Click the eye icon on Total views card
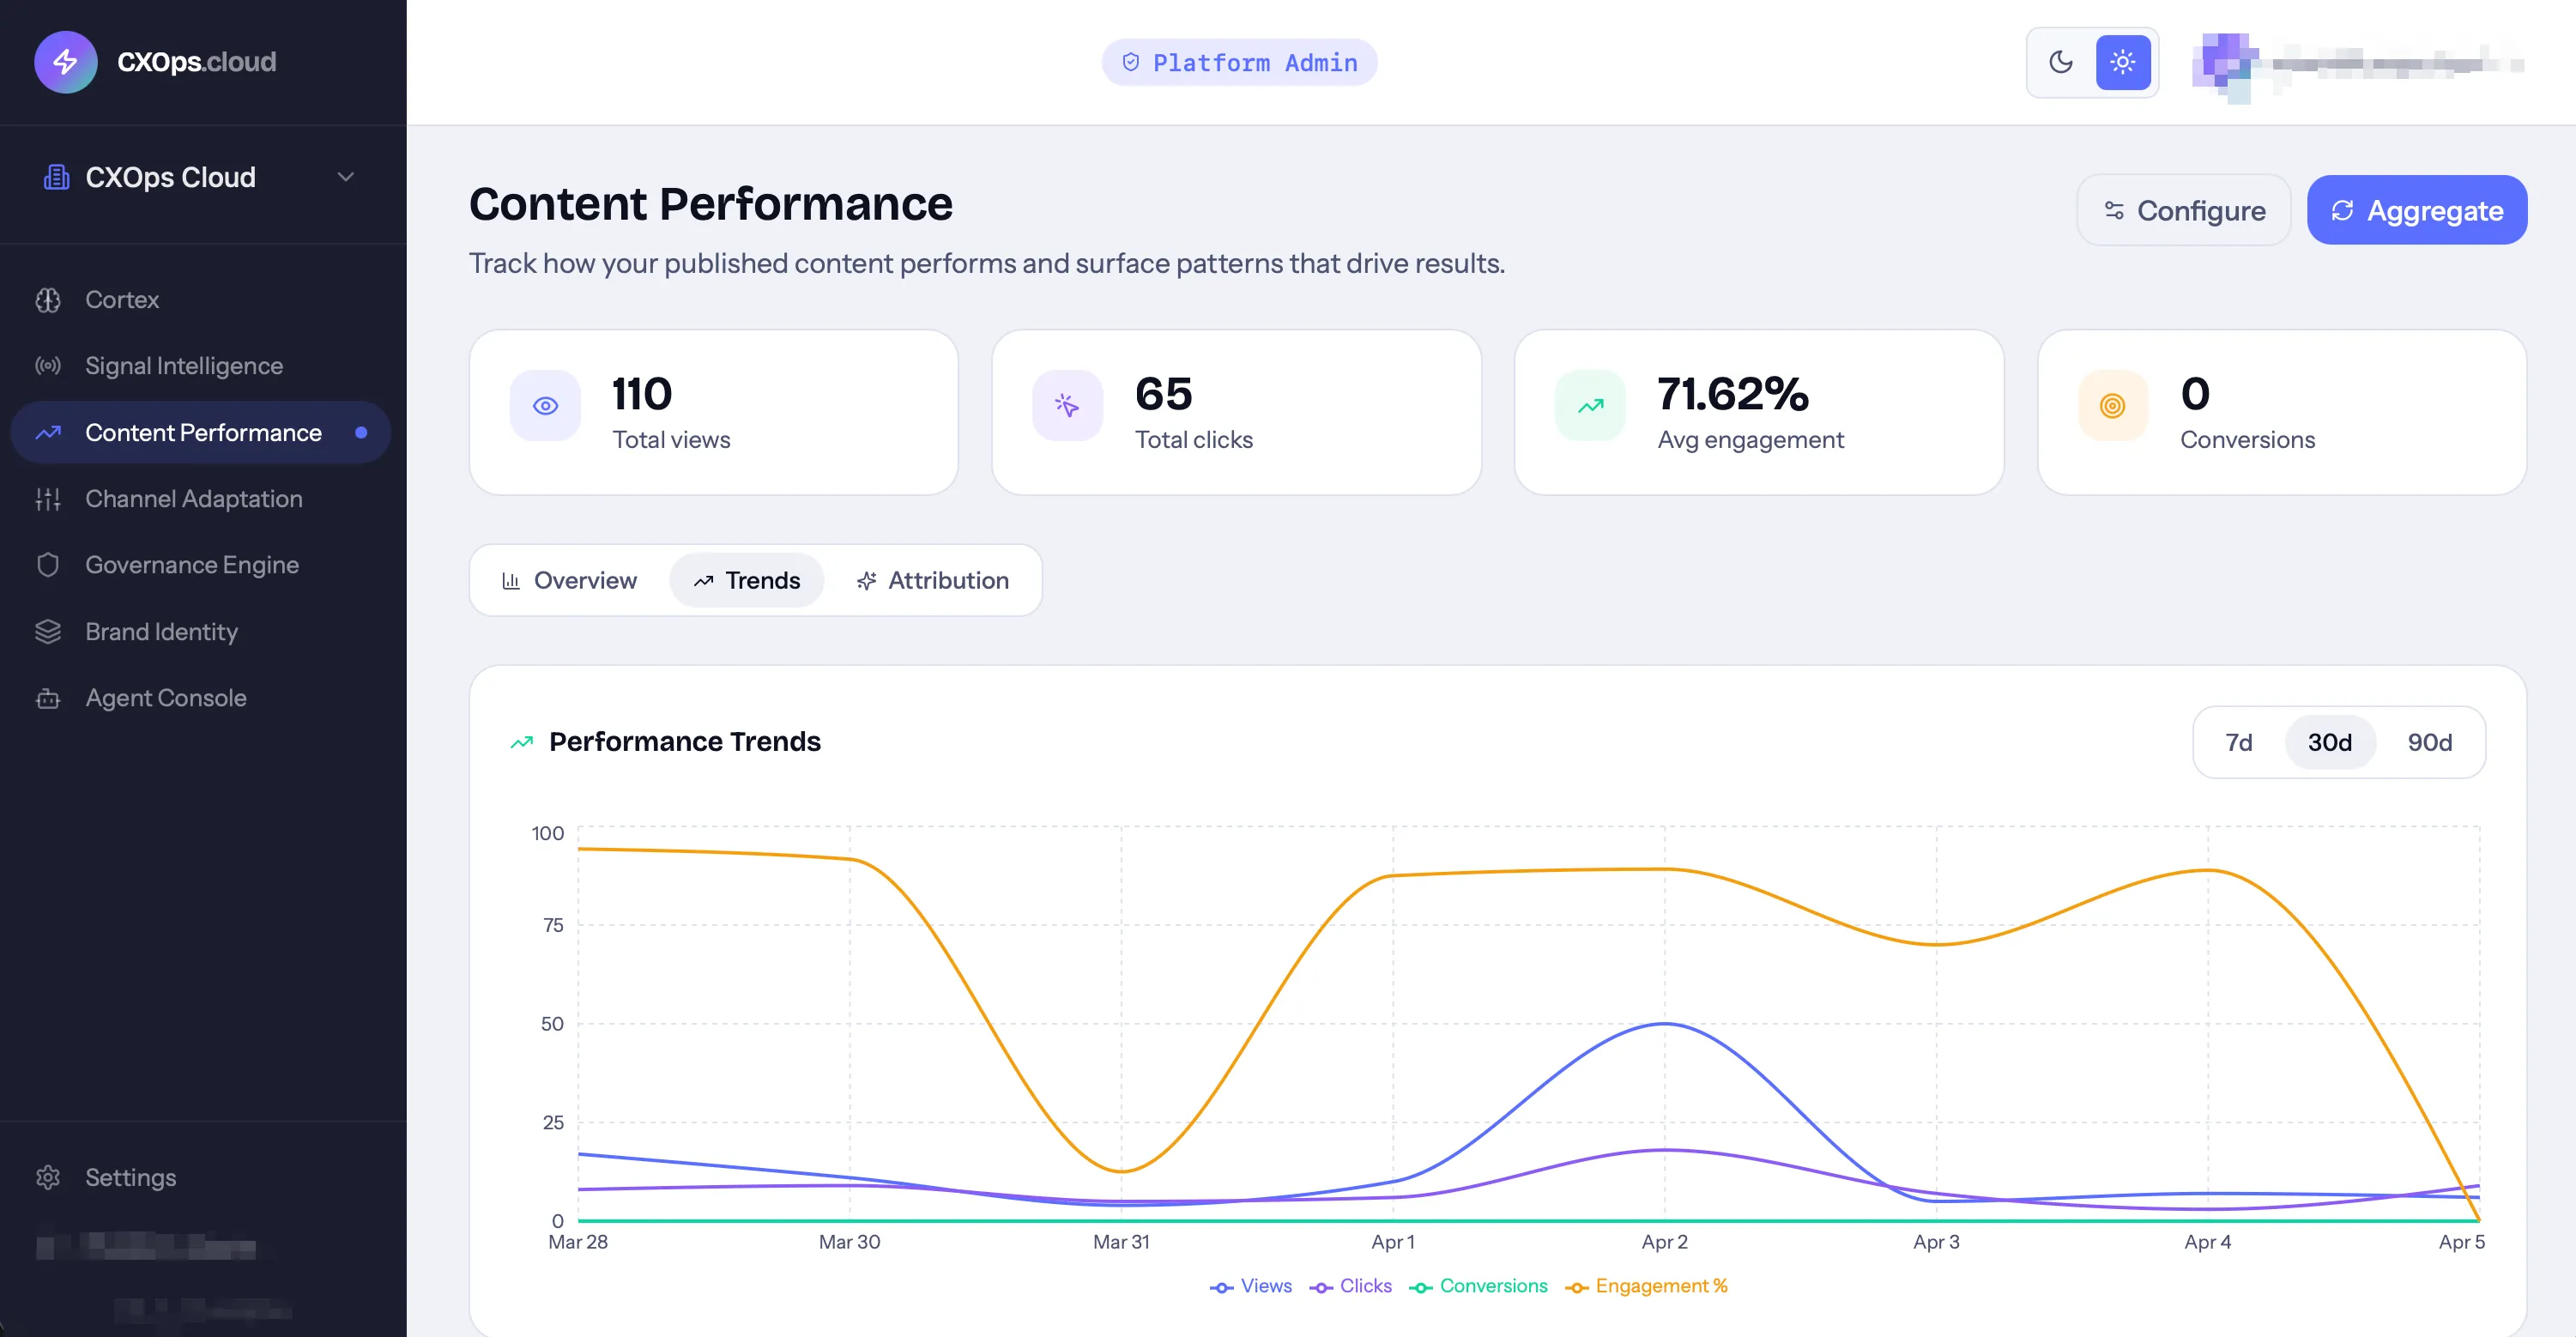This screenshot has width=2576, height=1337. (x=545, y=406)
